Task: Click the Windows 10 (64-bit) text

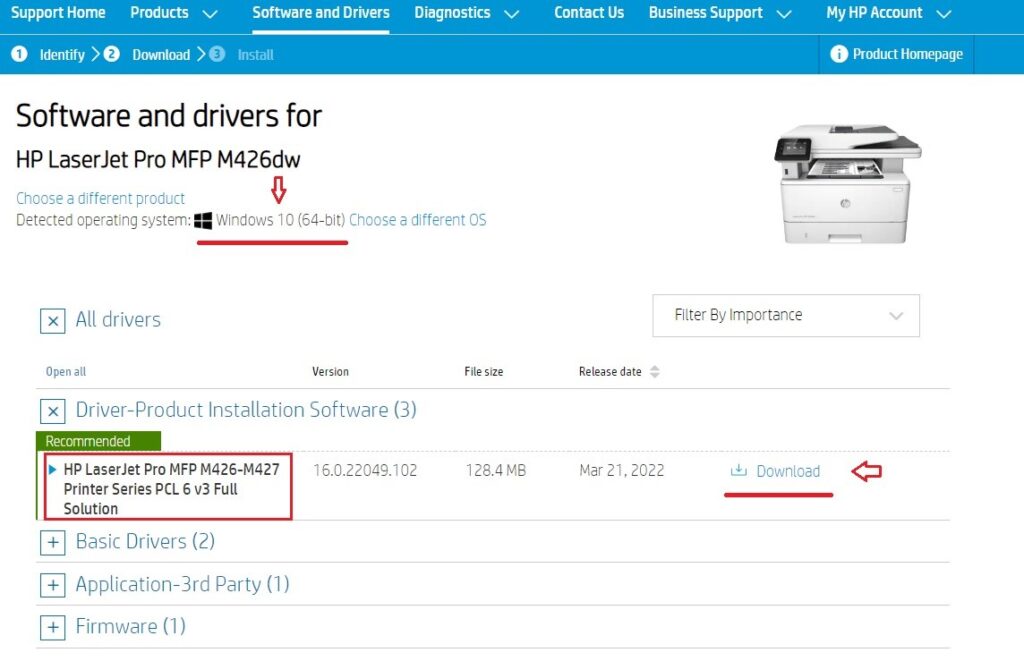Action: click(280, 220)
